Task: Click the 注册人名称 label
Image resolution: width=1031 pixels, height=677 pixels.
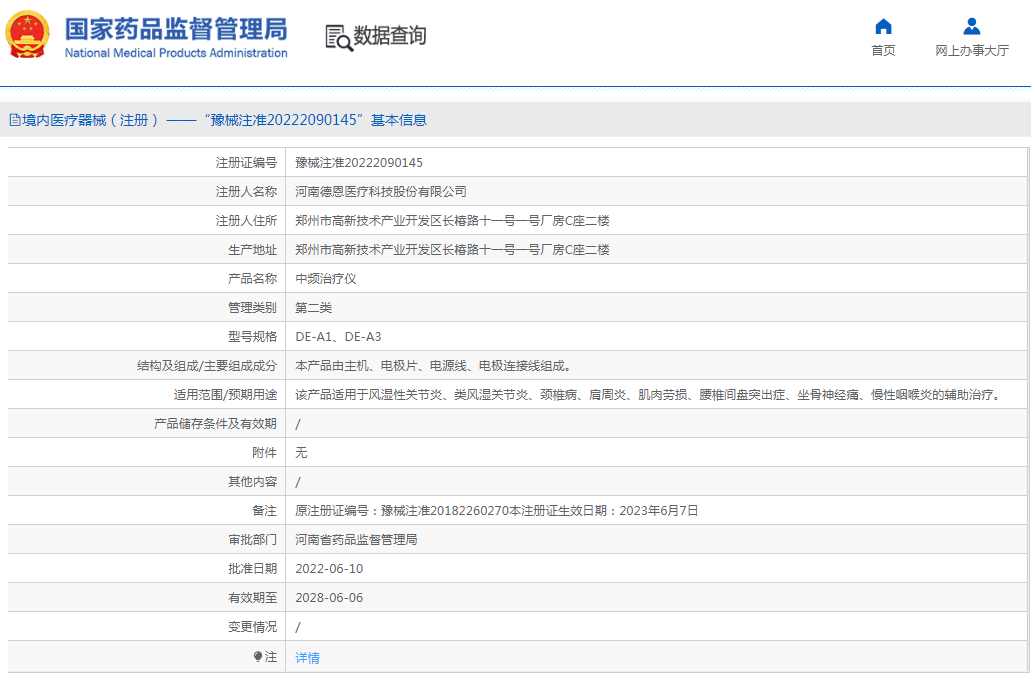Action: [x=246, y=192]
